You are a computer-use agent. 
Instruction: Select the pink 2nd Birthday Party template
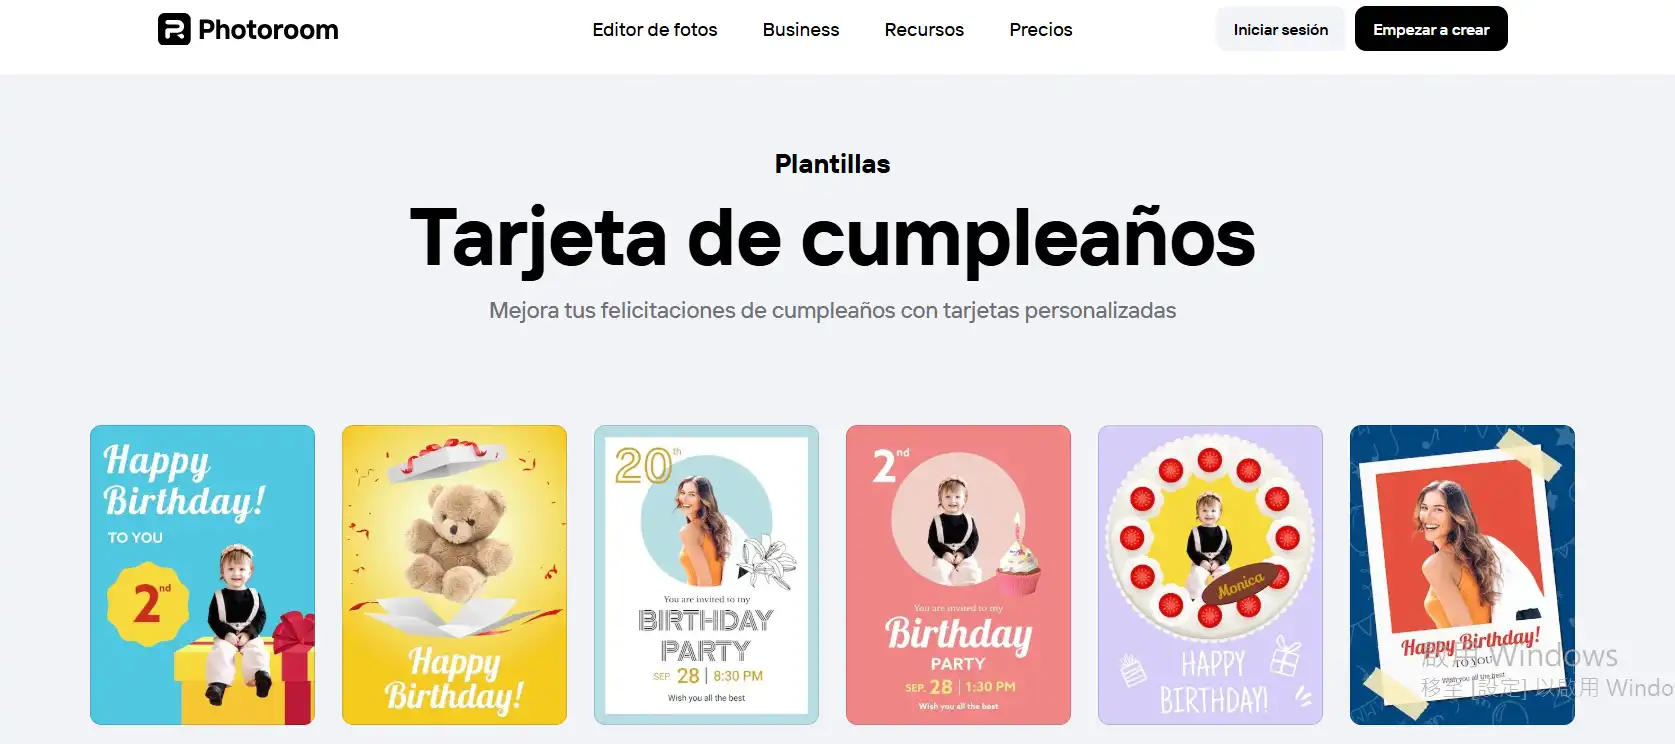tap(958, 575)
